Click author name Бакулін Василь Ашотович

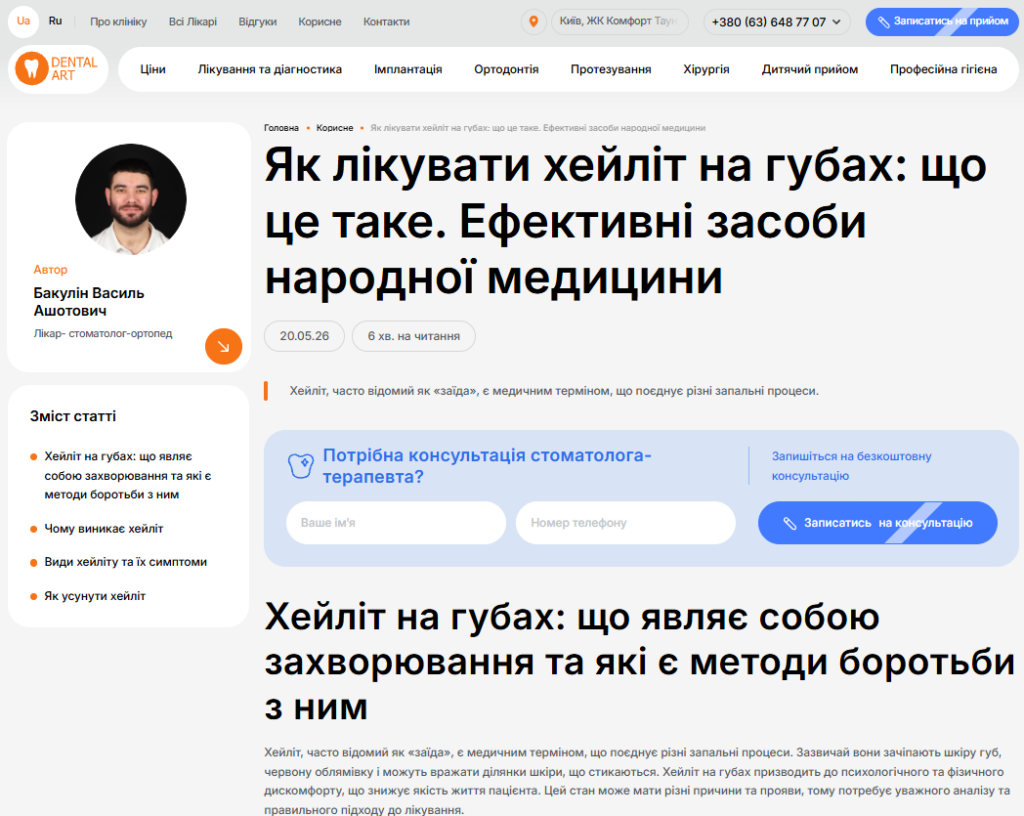(89, 302)
